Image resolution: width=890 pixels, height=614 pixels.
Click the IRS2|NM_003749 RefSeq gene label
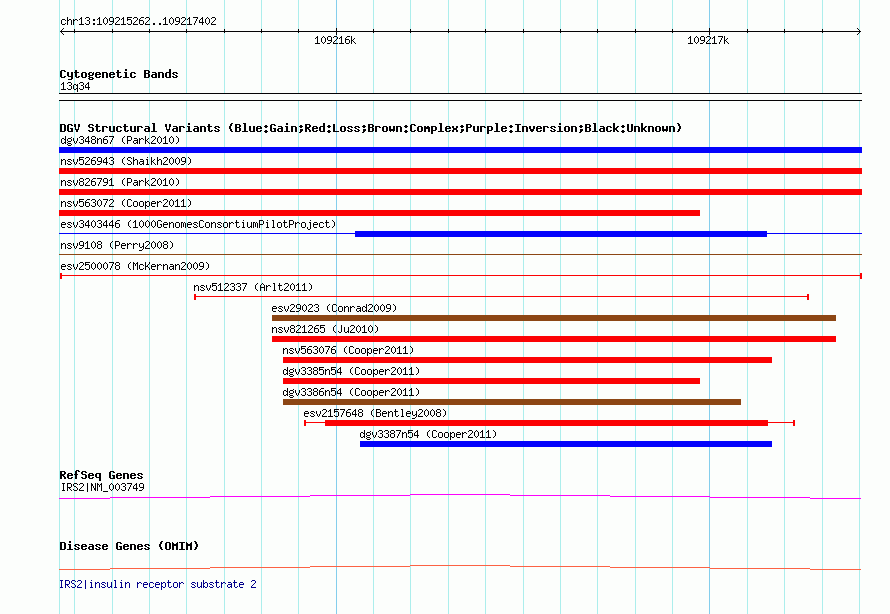coord(102,487)
